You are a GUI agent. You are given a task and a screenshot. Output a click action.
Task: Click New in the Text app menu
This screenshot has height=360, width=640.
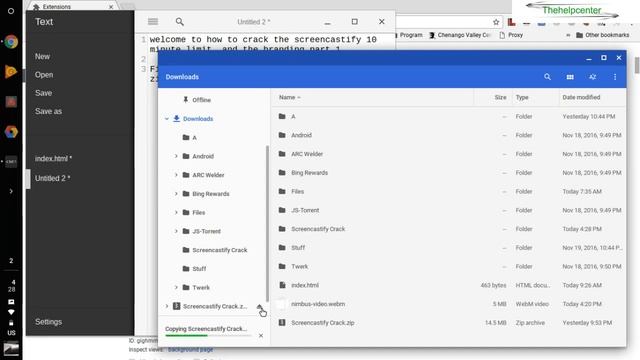(x=42, y=56)
